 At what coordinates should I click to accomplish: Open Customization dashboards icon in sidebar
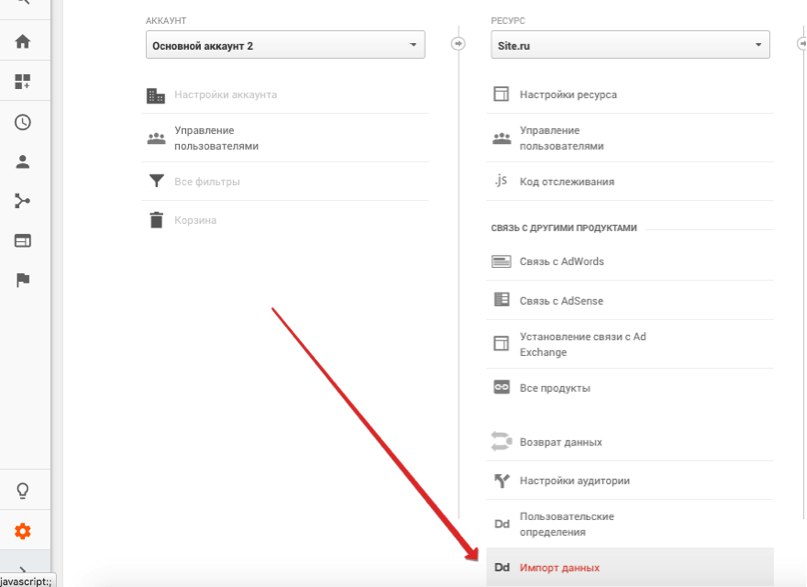tap(23, 81)
